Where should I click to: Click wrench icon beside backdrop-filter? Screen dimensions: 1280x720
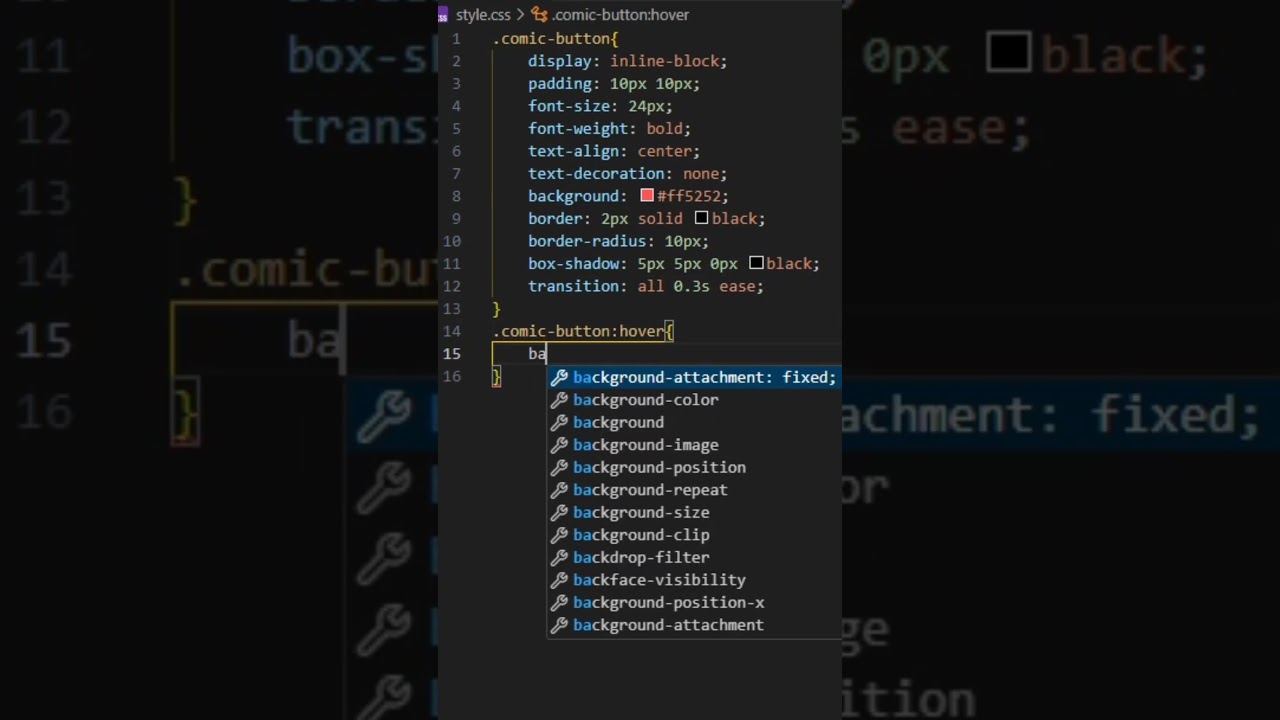[559, 557]
